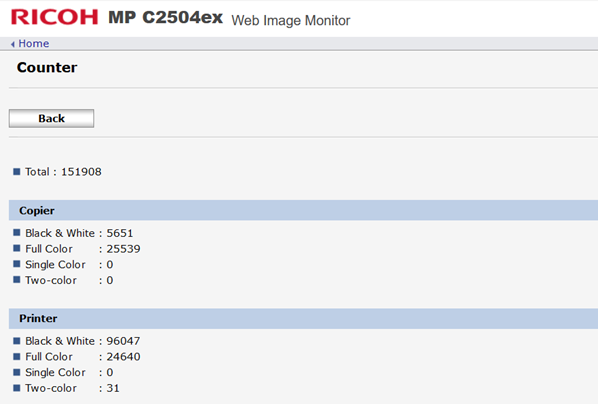Image resolution: width=598 pixels, height=404 pixels.
Task: Click the blue bullet icon beside Total
Action: (16, 171)
